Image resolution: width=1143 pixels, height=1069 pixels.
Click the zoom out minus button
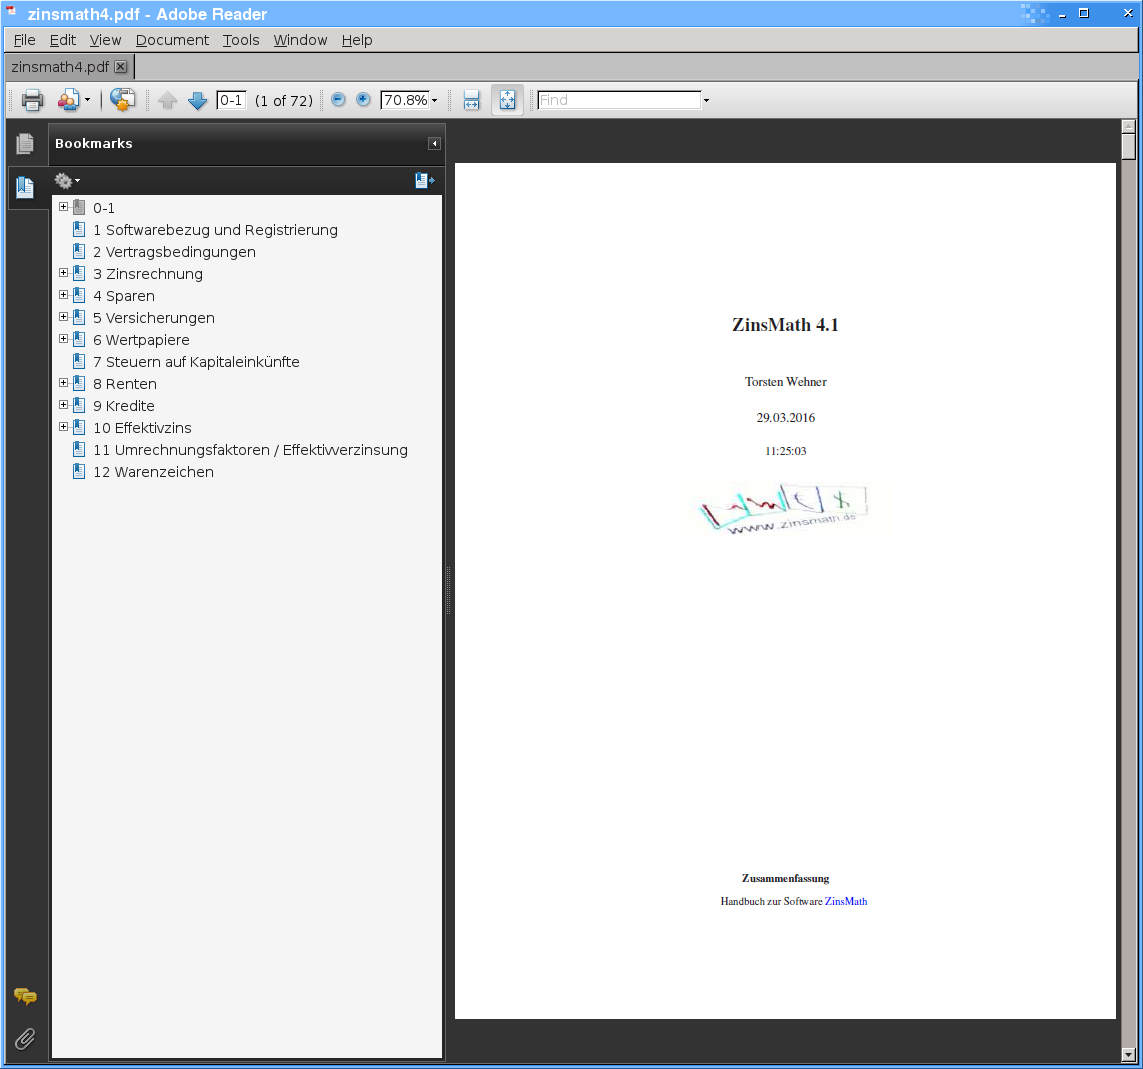338,100
